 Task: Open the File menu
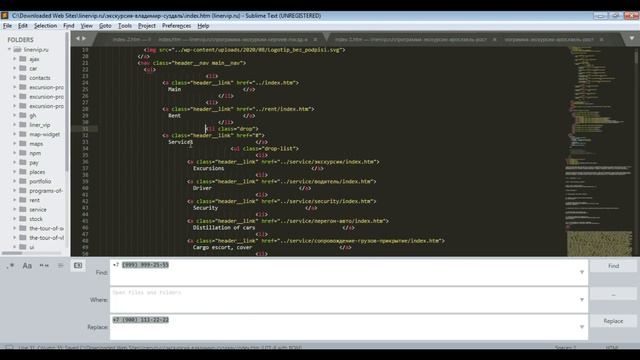point(7,26)
